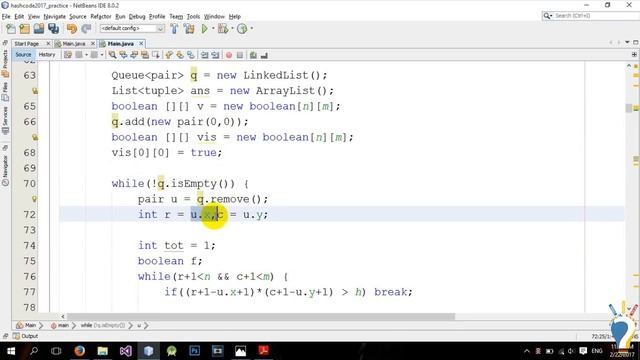Click the Comment code icon

click(253, 55)
